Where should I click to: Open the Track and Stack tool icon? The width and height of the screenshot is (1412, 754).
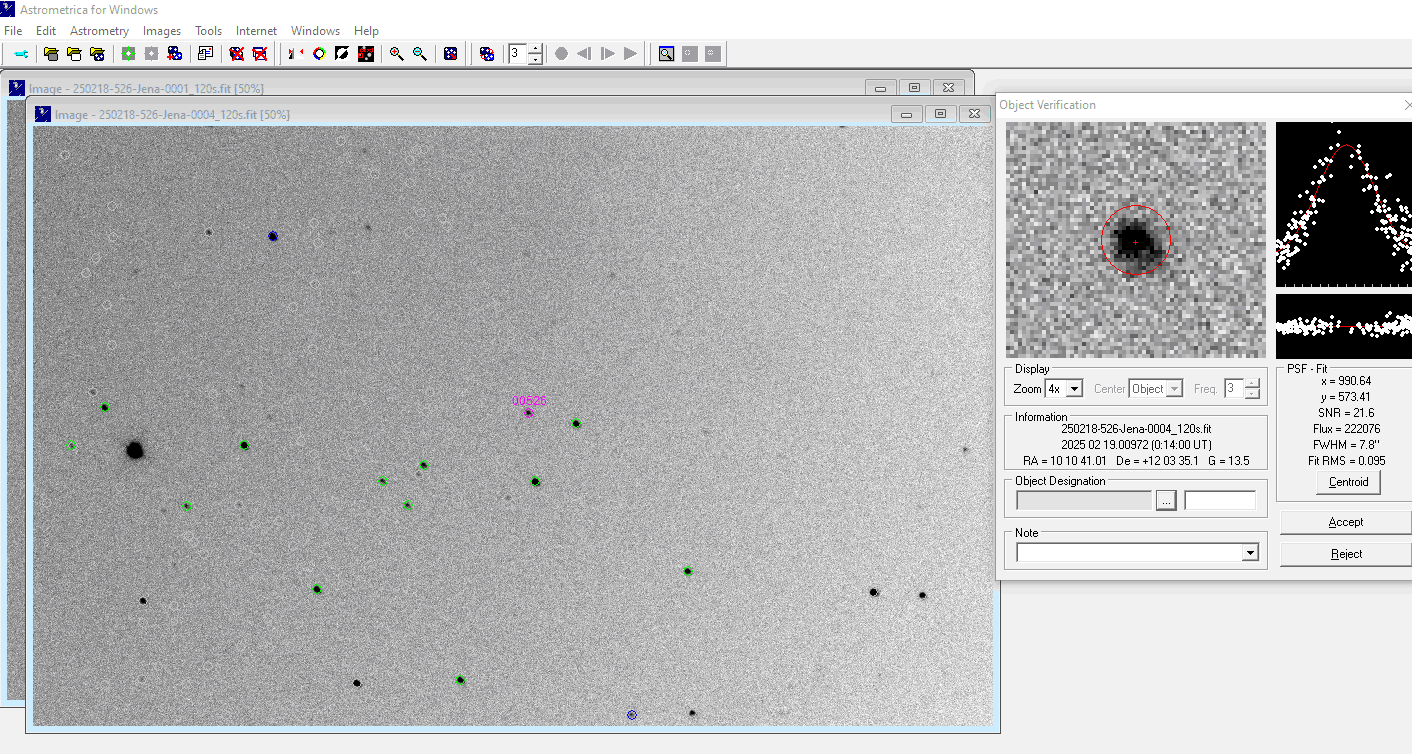coord(174,54)
